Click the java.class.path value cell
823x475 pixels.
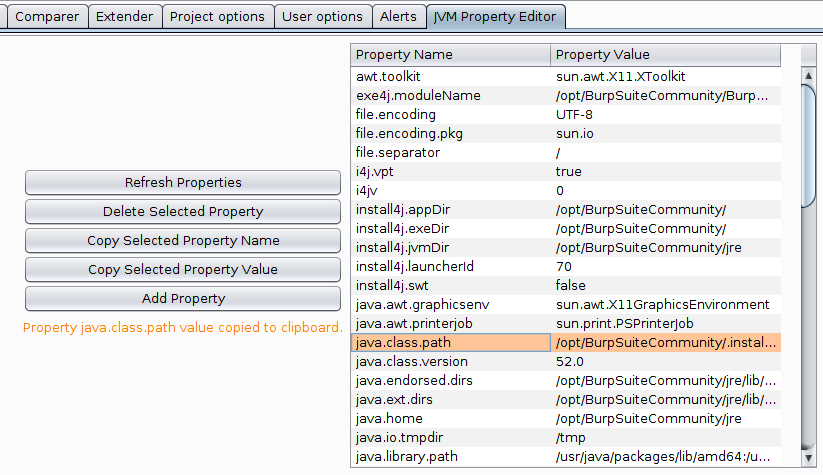[x=666, y=342]
